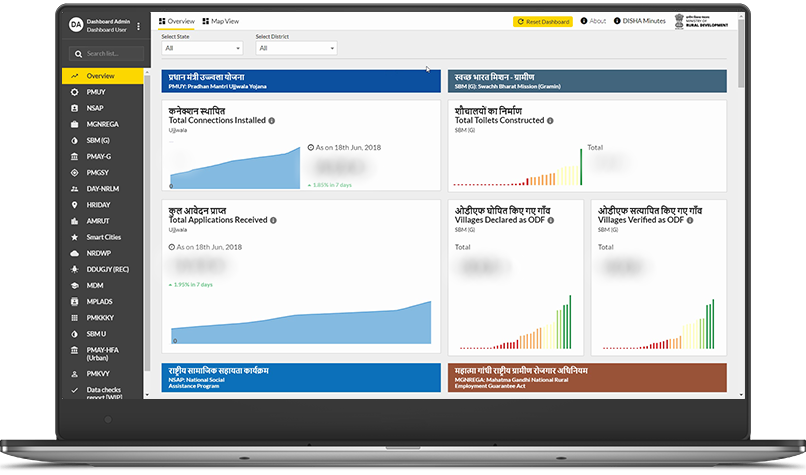Select the NSAP sidebar icon
The image size is (806, 475).
tap(75, 108)
